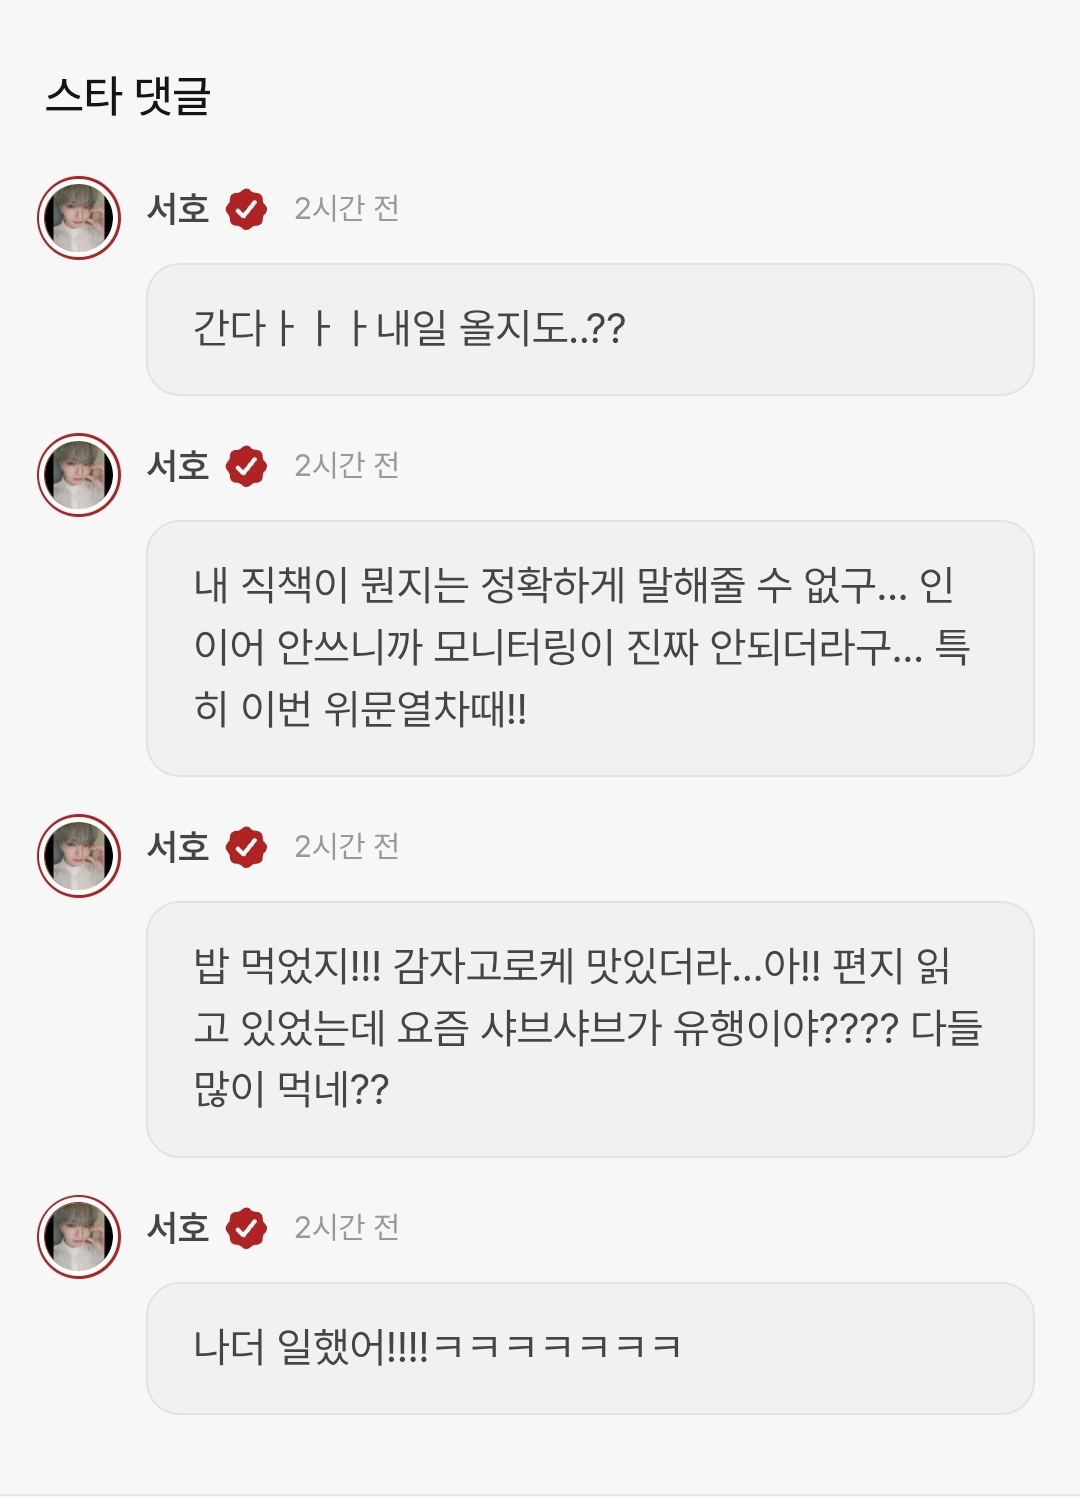Tap the verified badge on first 서호 comment
This screenshot has width=1080, height=1498.
tap(246, 209)
